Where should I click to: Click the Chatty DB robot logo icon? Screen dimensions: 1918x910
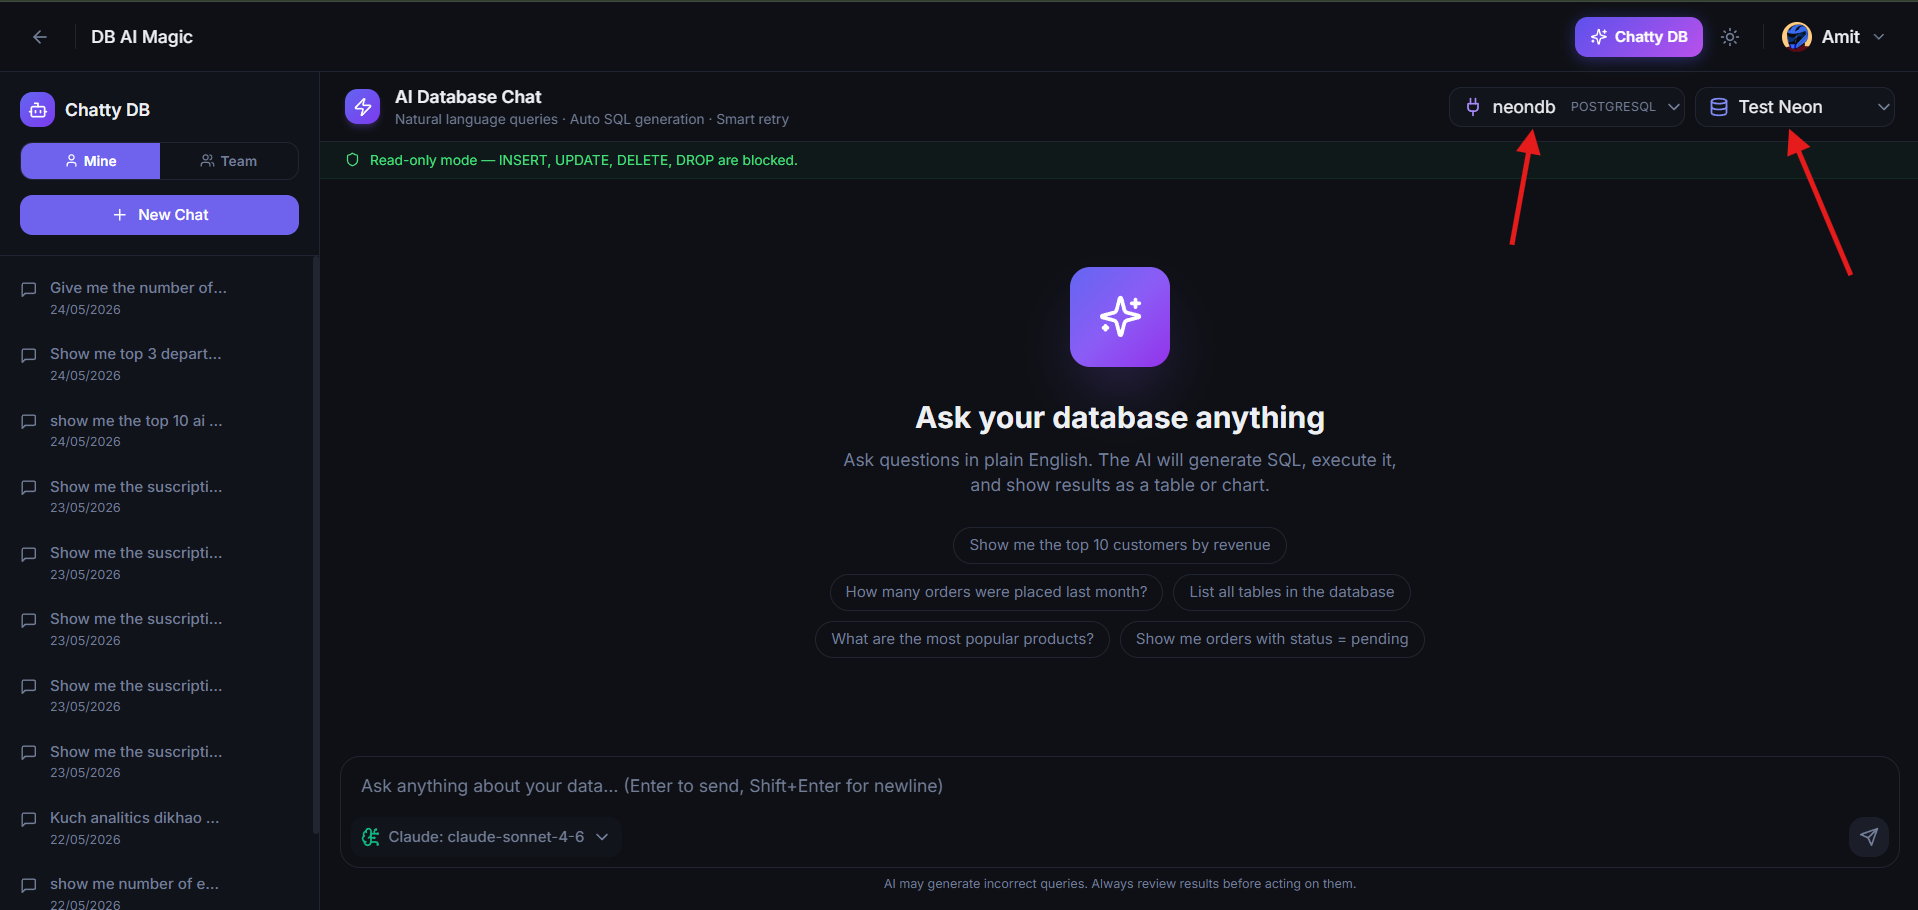[x=38, y=110]
